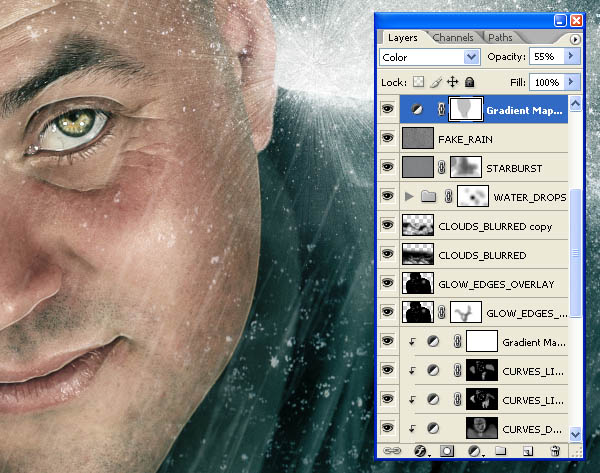Open the Add layer style menu

pos(421,451)
